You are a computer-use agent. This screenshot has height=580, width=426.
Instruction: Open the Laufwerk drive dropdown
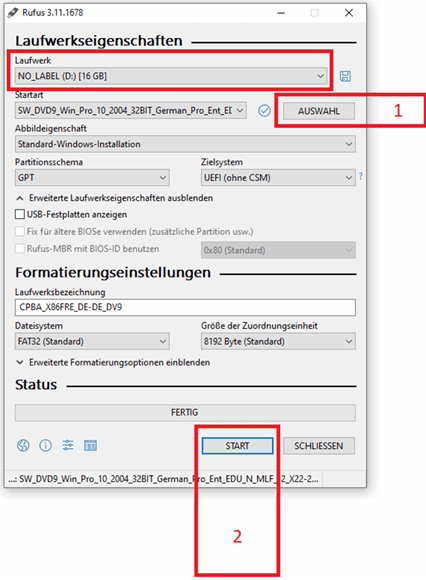pos(171,76)
